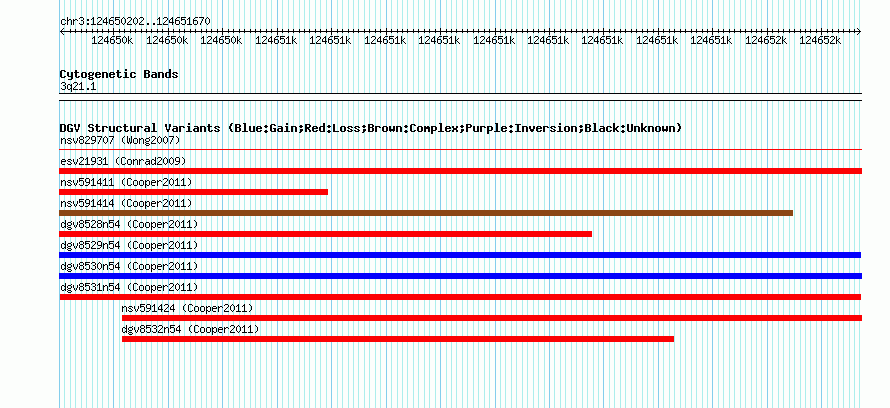Click the DGV Structural Variants track title
Image resolution: width=890 pixels, height=408 pixels.
(x=371, y=128)
